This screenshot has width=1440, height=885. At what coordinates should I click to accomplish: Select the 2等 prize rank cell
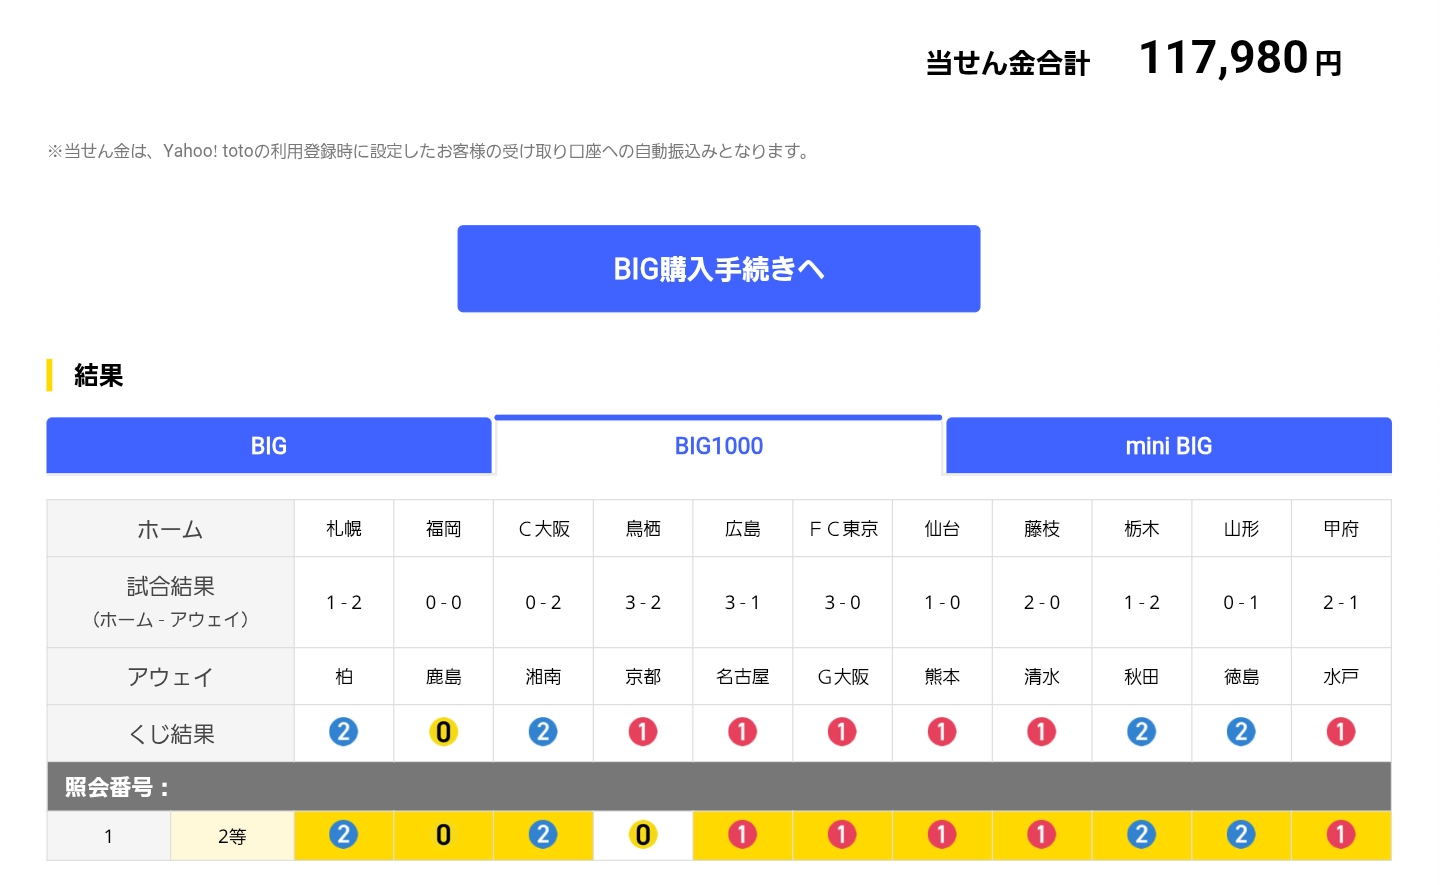232,836
